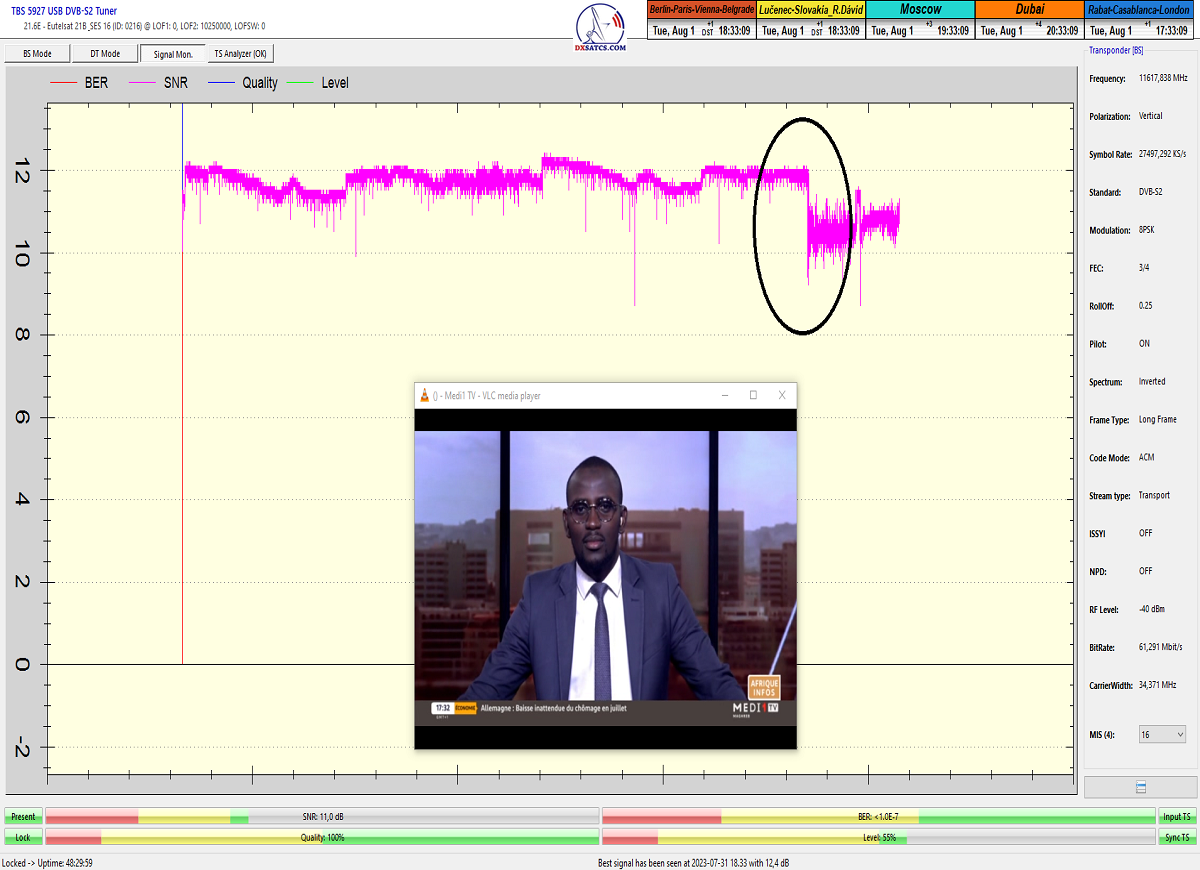Screen dimensions: 1200x870
Task: Open the MIS stream ID dropdown
Action: [1162, 735]
